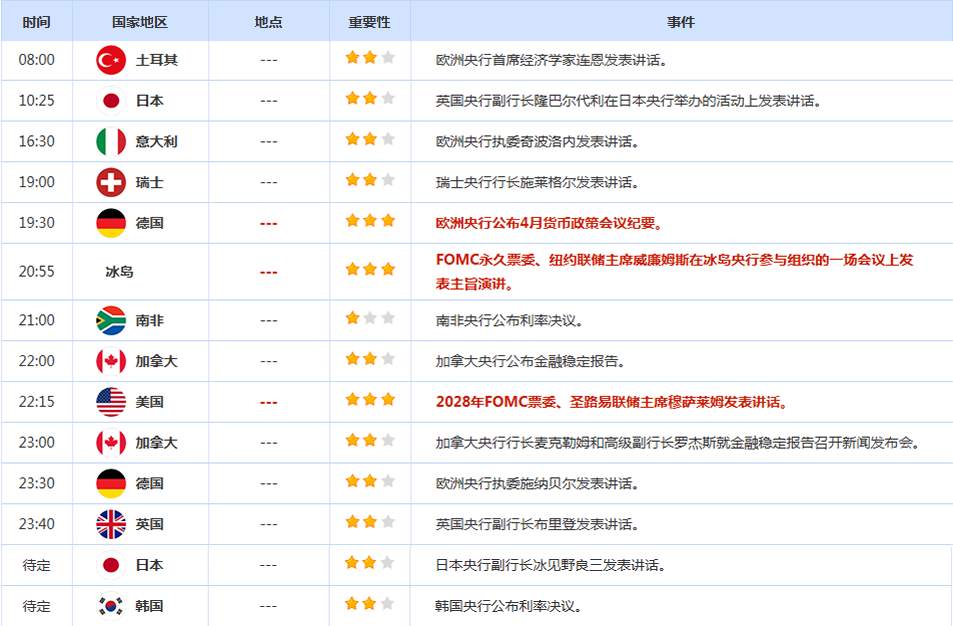Viewport: 953px width, 626px height.
Task: Click time cell 16:30
Action: click(36, 141)
